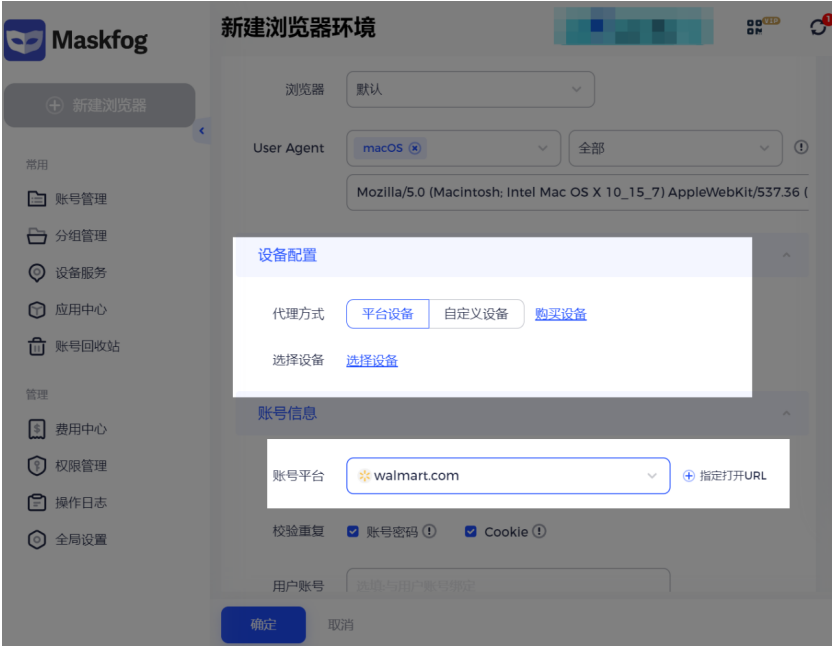Image resolution: width=832 pixels, height=646 pixels.
Task: Click the 设备配置 section title
Action: point(287,255)
